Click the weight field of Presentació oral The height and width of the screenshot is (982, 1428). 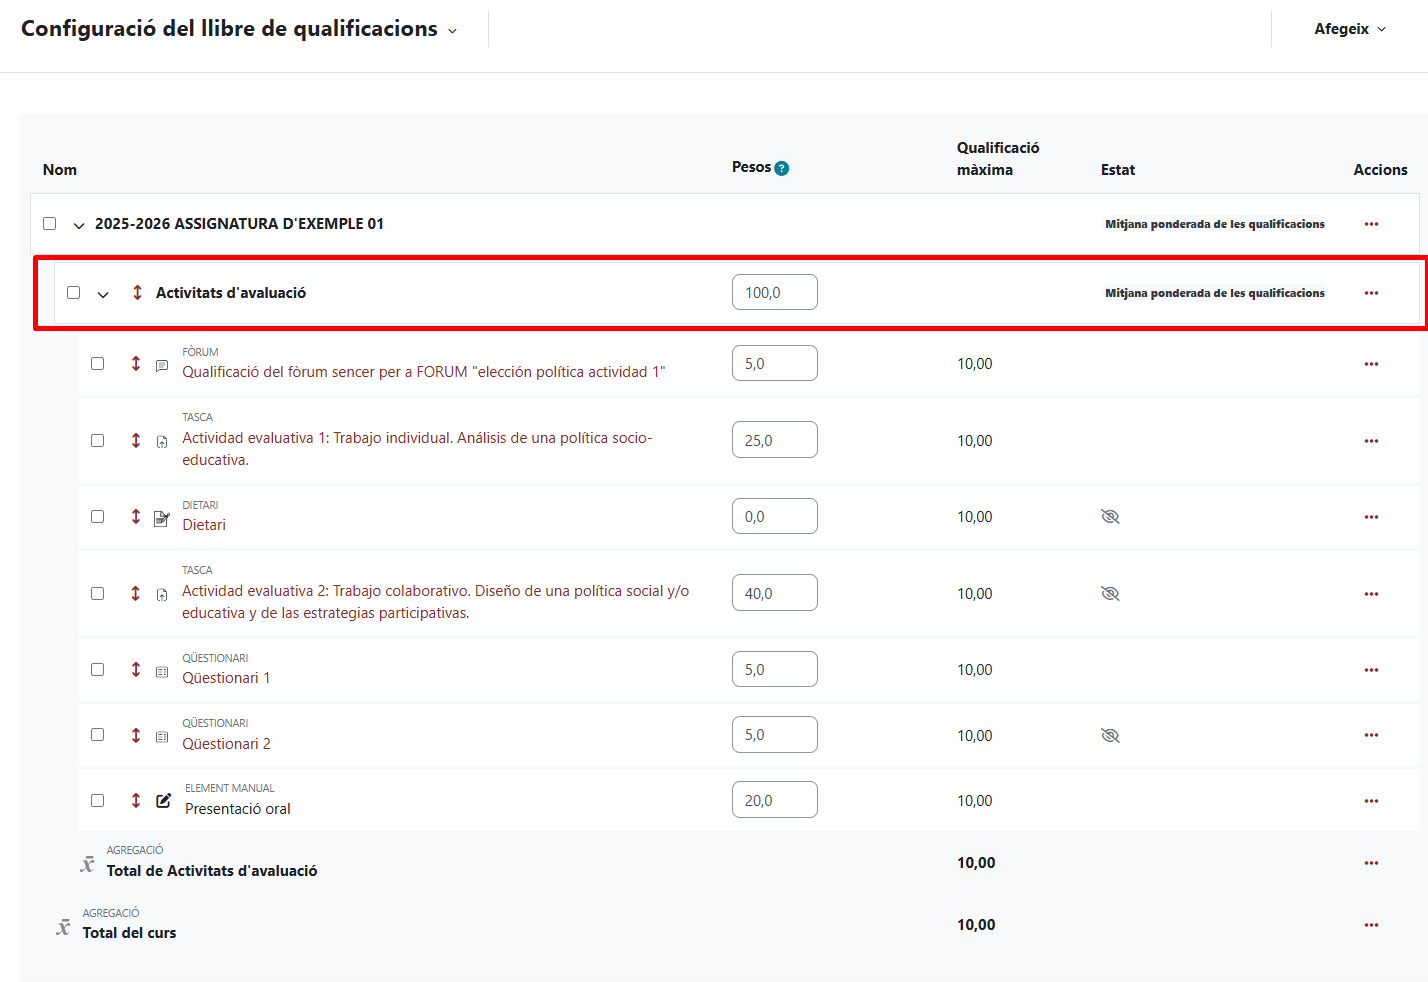point(774,800)
